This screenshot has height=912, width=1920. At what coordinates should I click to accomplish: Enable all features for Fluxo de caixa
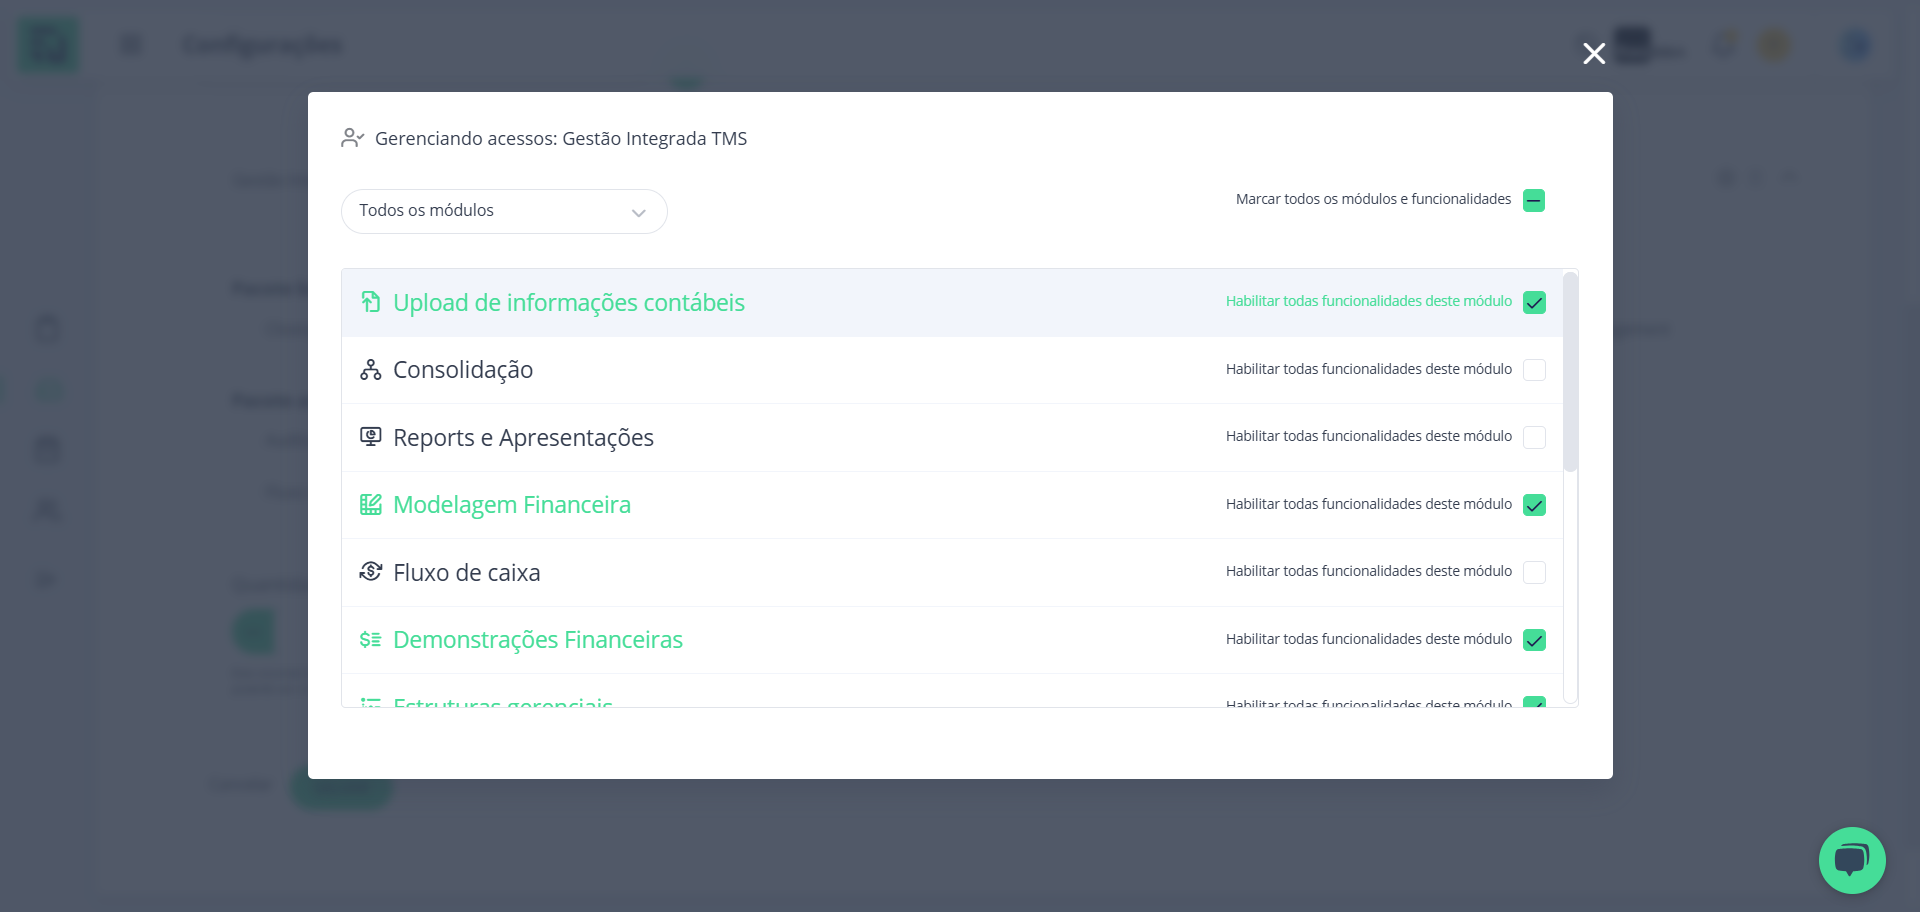click(x=1534, y=572)
